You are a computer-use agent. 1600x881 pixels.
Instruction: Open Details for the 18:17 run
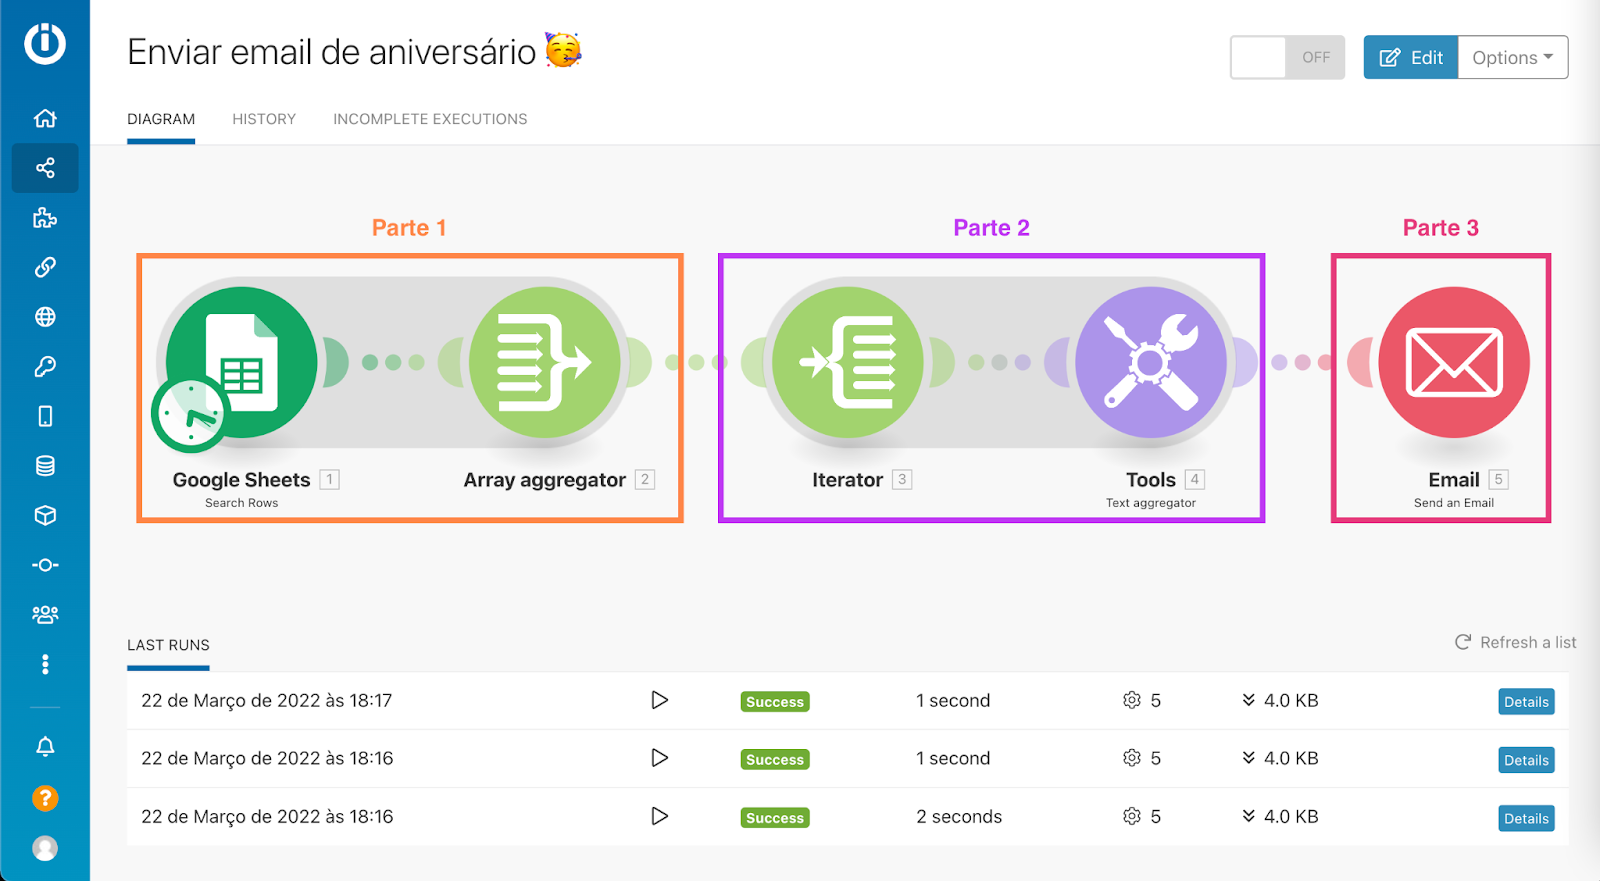coord(1526,702)
